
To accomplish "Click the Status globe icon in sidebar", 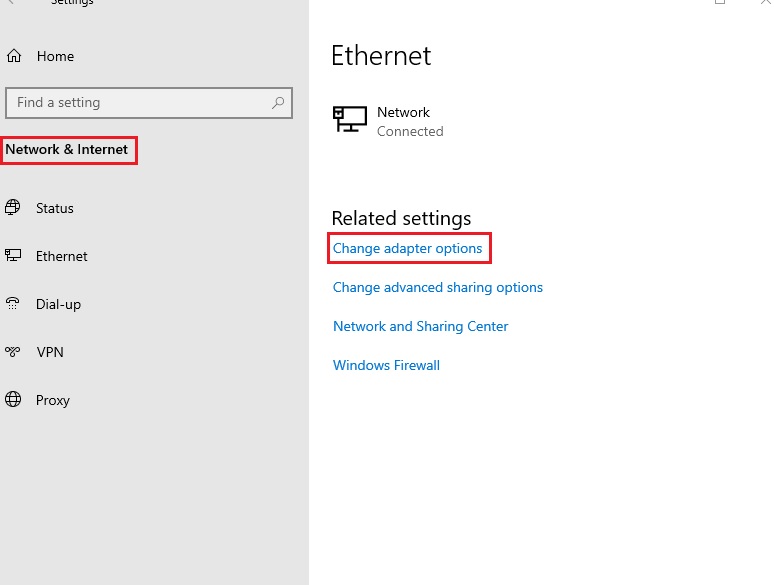I will coord(13,207).
